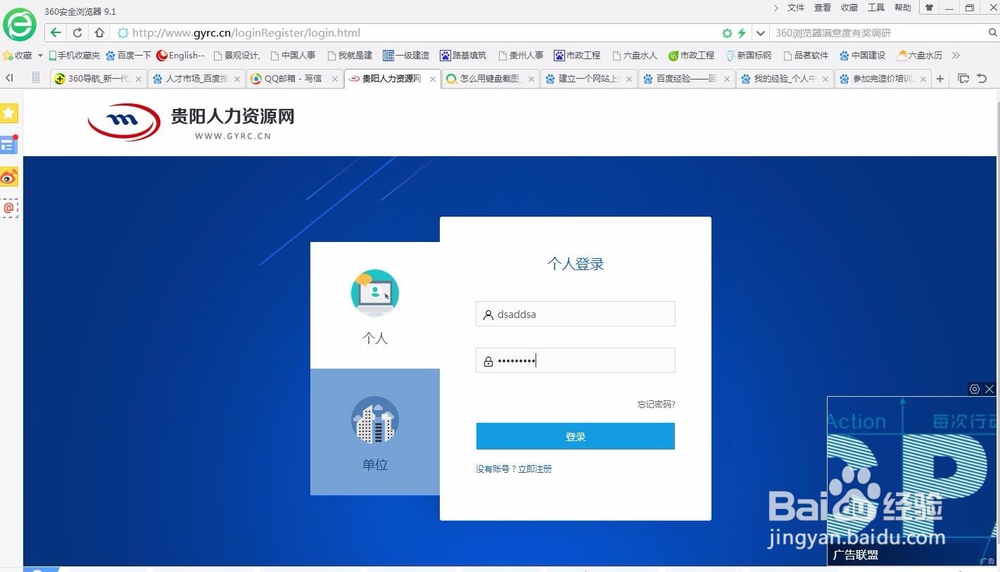Focus the password input field
Image resolution: width=1000 pixels, height=572 pixels.
pyautogui.click(x=575, y=360)
